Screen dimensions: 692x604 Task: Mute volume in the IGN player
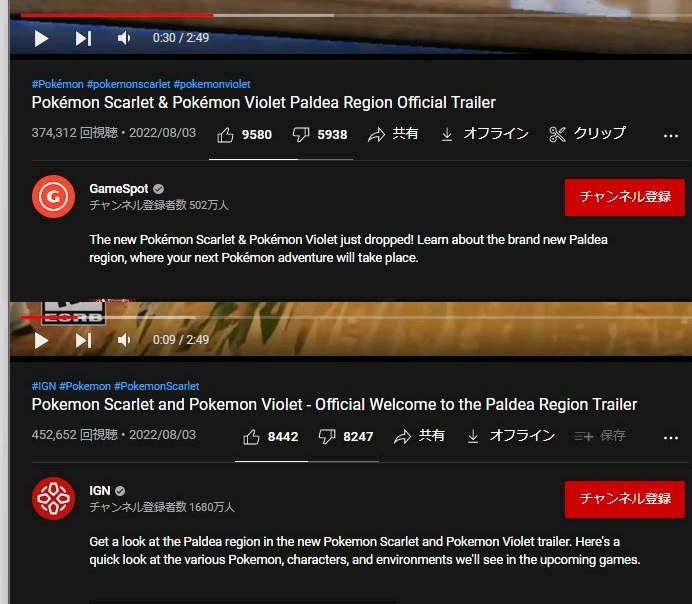[x=124, y=340]
